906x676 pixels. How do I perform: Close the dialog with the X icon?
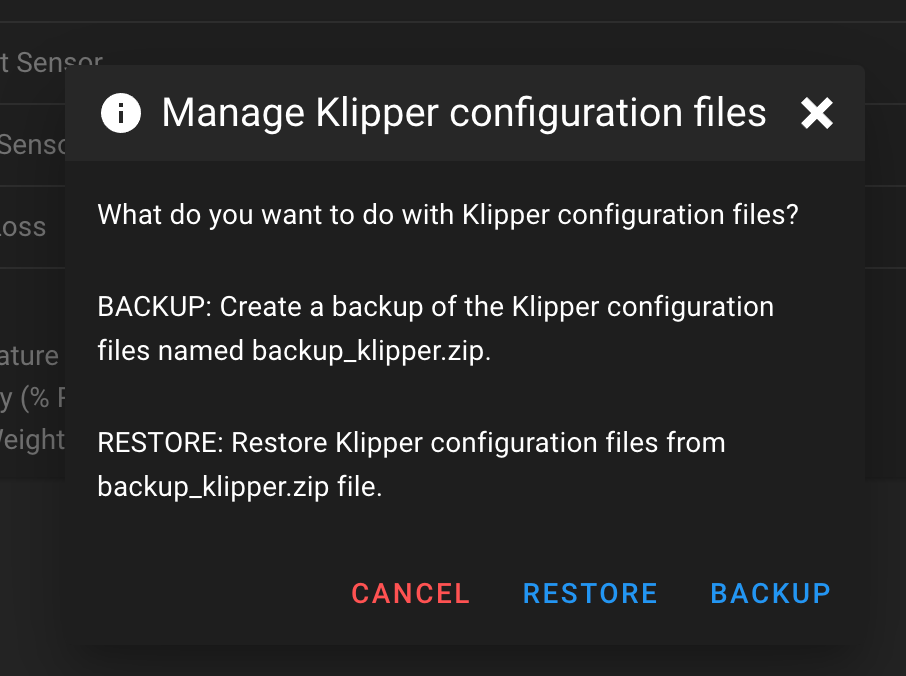tap(816, 113)
